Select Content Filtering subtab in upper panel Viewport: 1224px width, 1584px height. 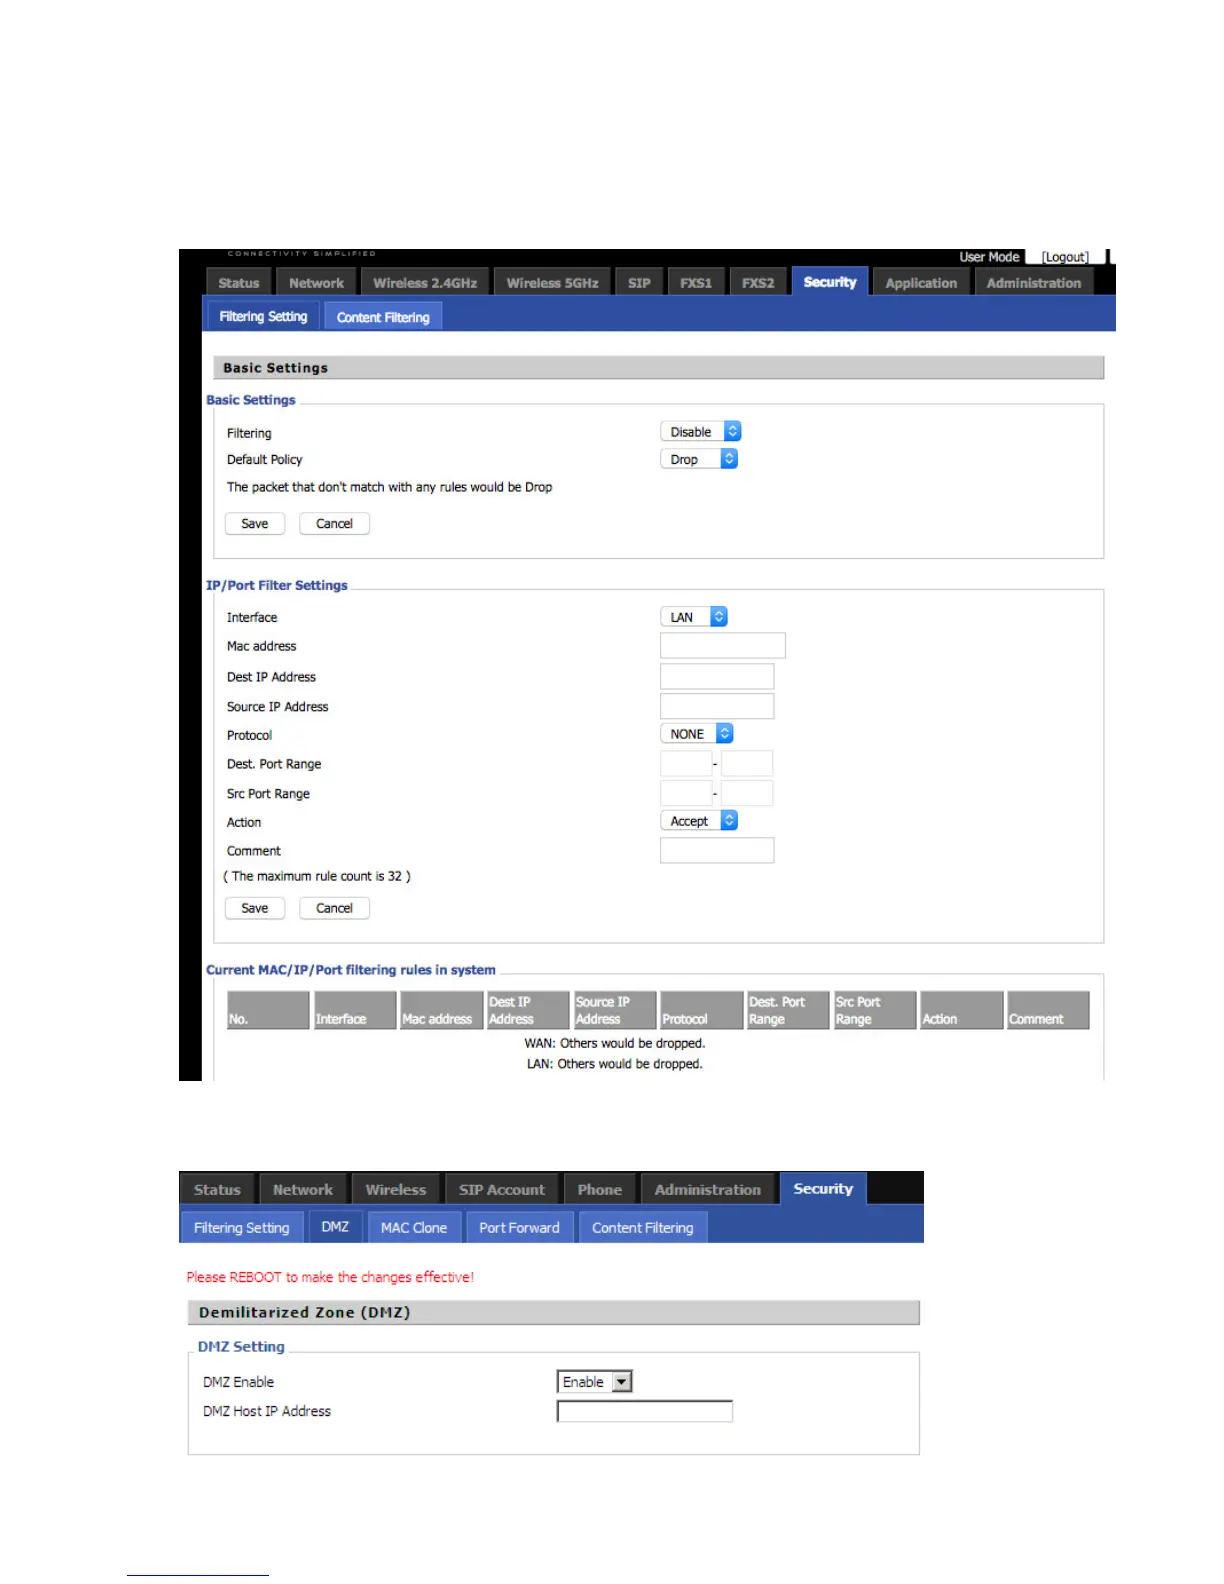(x=383, y=317)
